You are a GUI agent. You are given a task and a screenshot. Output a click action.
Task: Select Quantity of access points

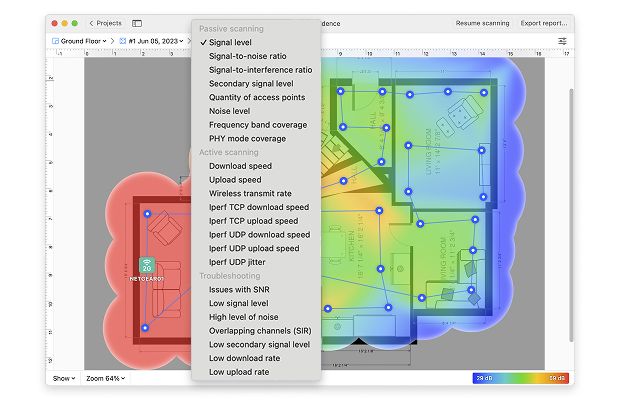pos(258,98)
